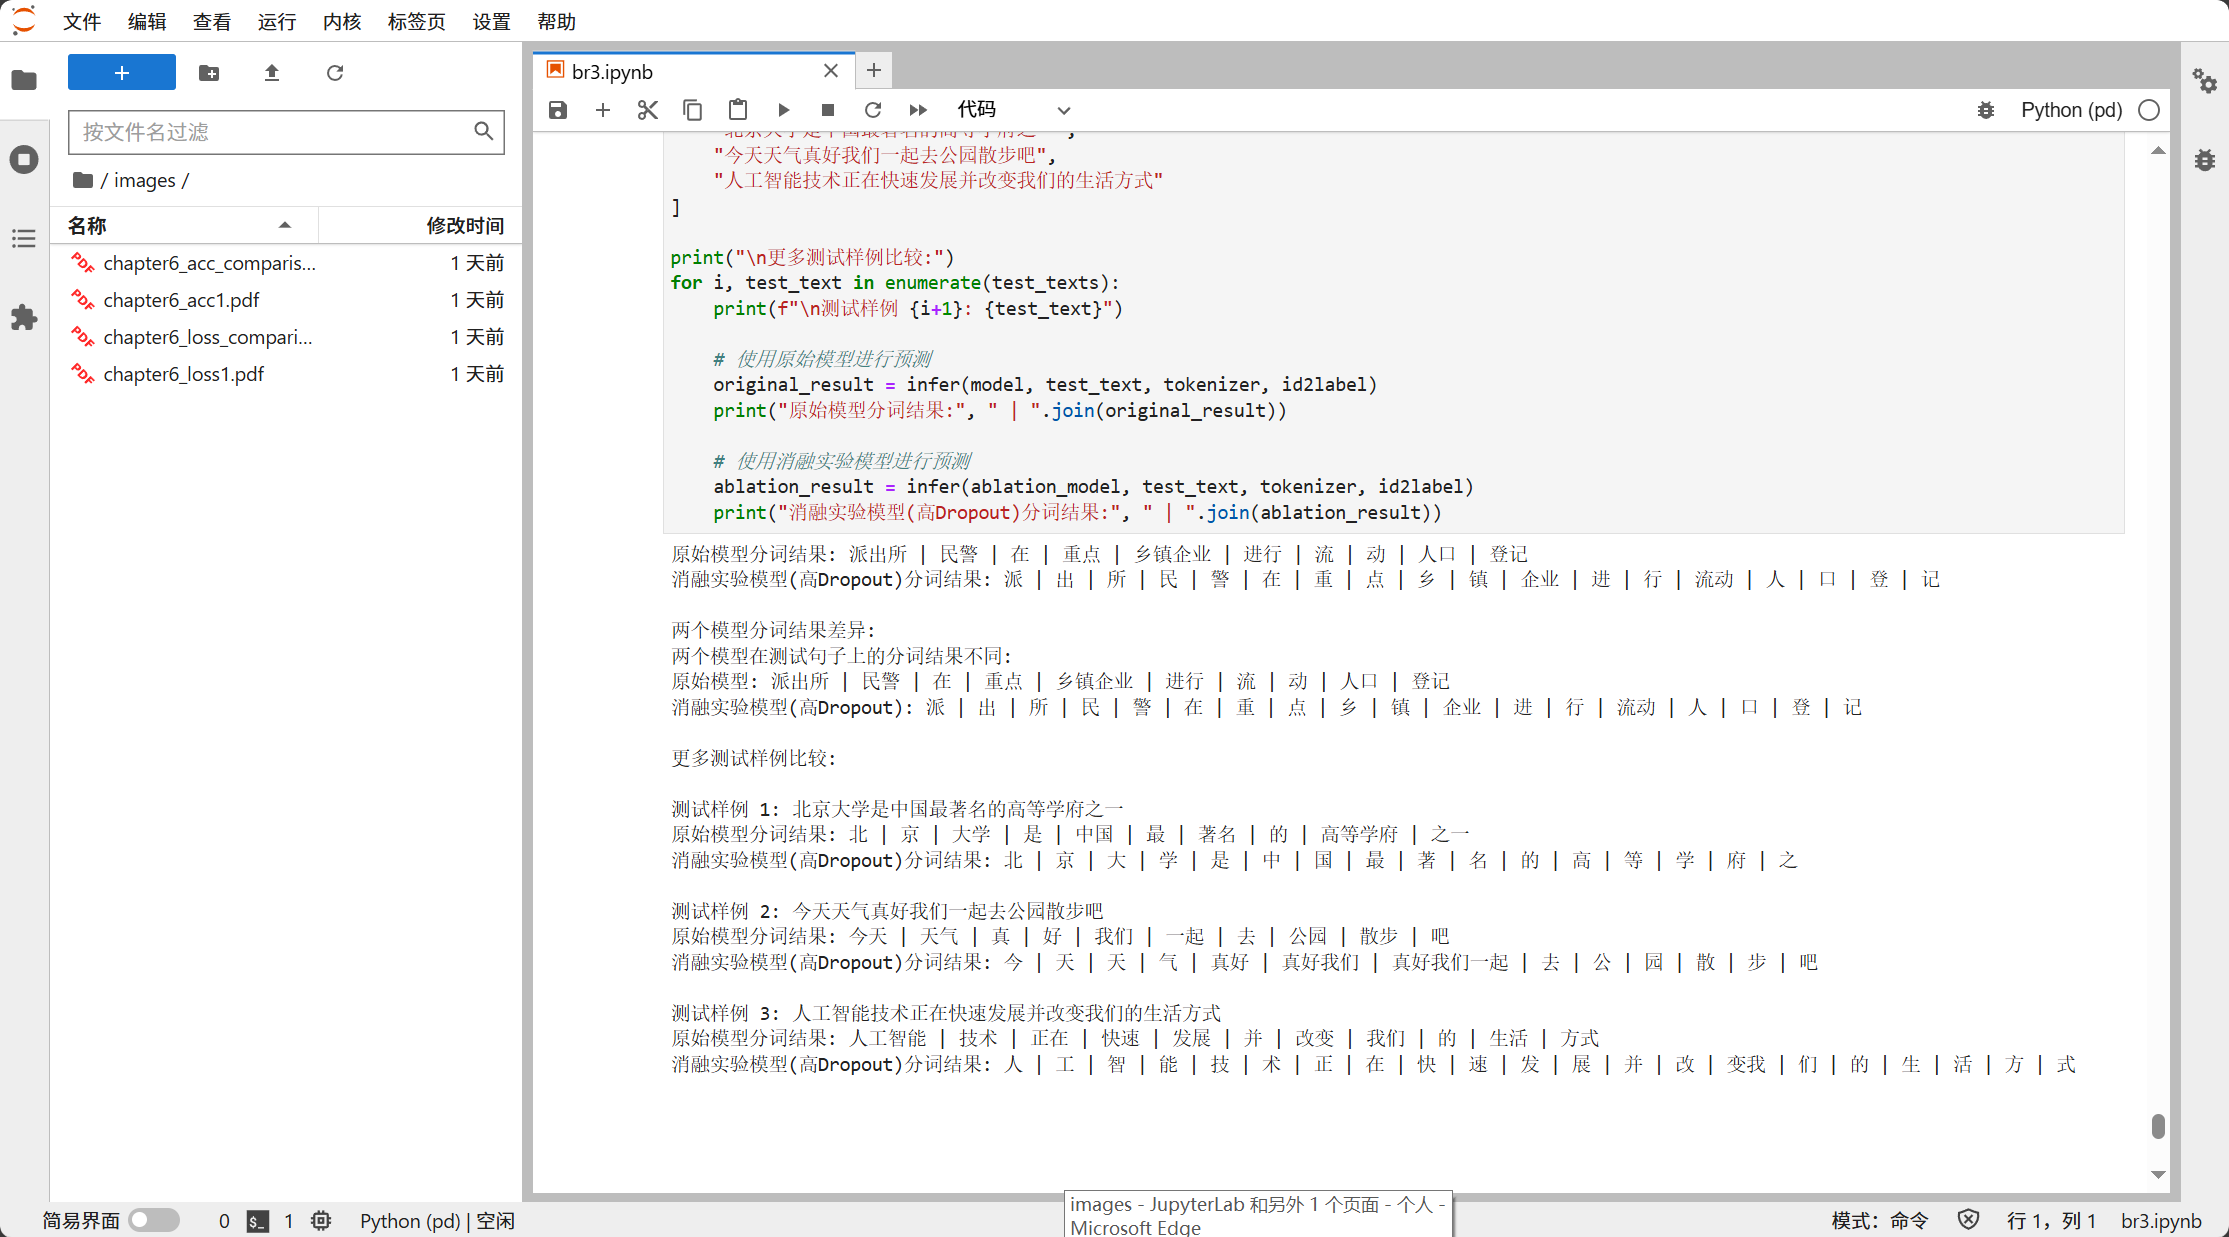2229x1237 pixels.
Task: Select chapter6_loss1.pdf file
Action: click(x=286, y=374)
